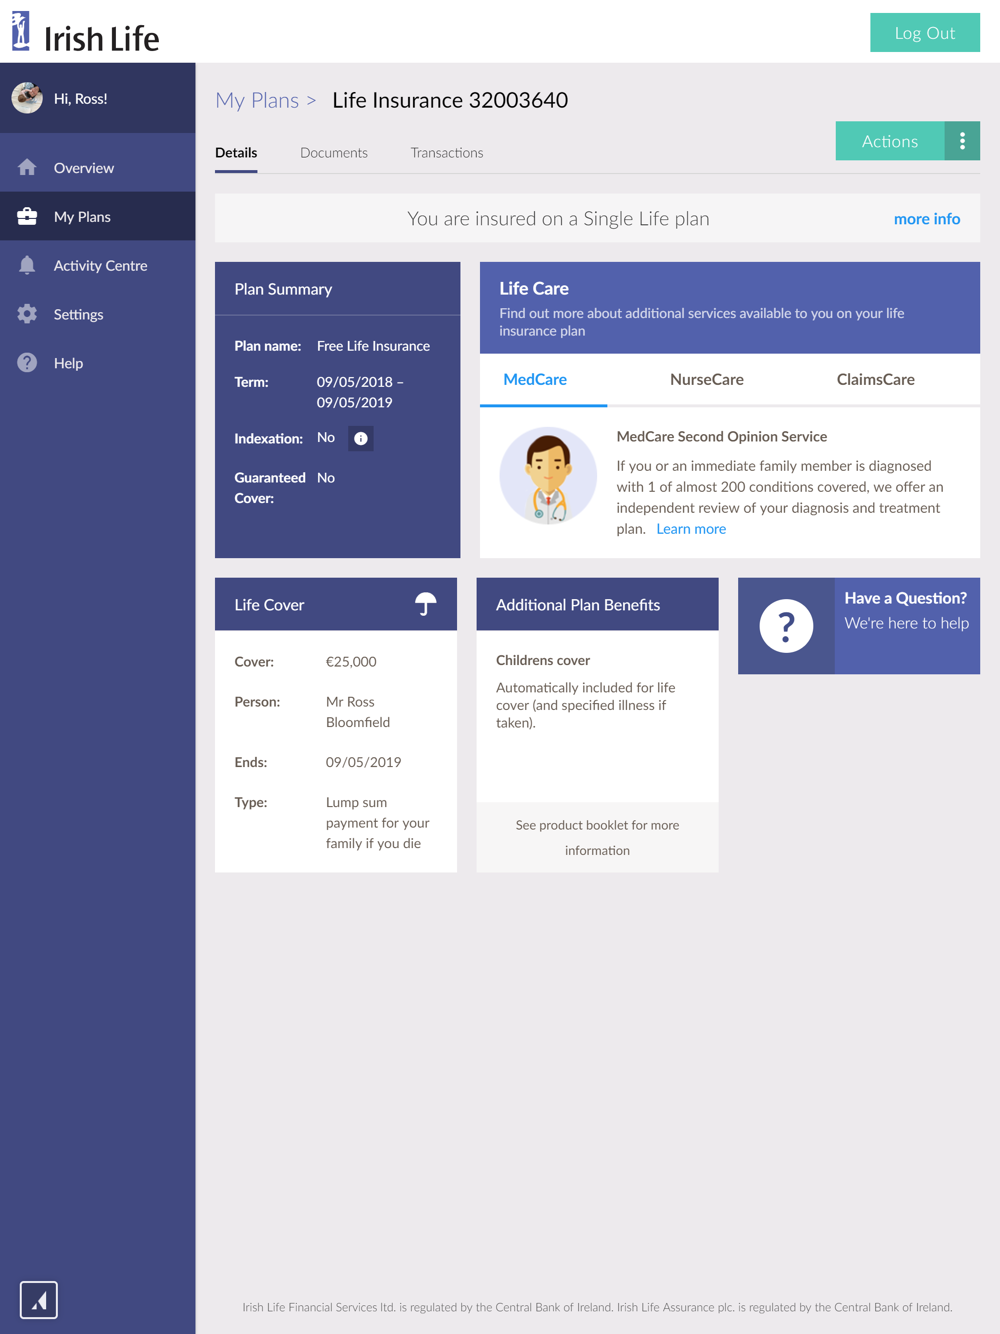Image resolution: width=1000 pixels, height=1334 pixels.
Task: Collapse the sidebar using bottom arrow icon
Action: [x=39, y=1300]
